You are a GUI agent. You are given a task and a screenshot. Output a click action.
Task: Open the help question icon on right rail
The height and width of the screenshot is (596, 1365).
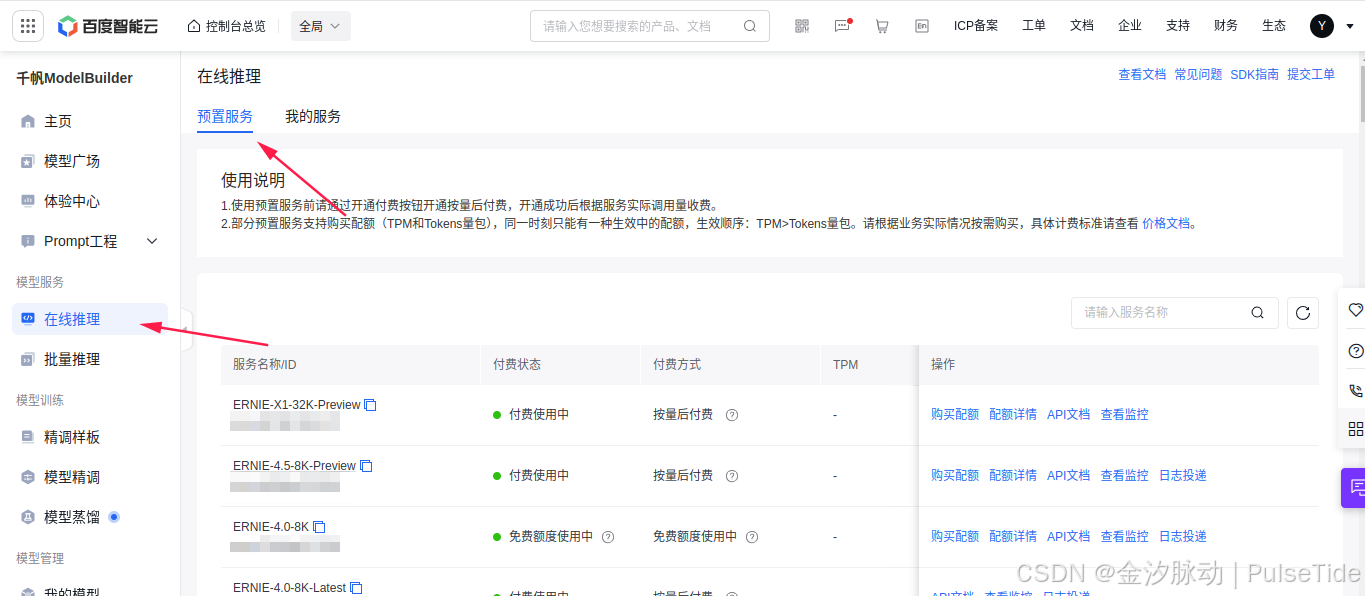1355,351
